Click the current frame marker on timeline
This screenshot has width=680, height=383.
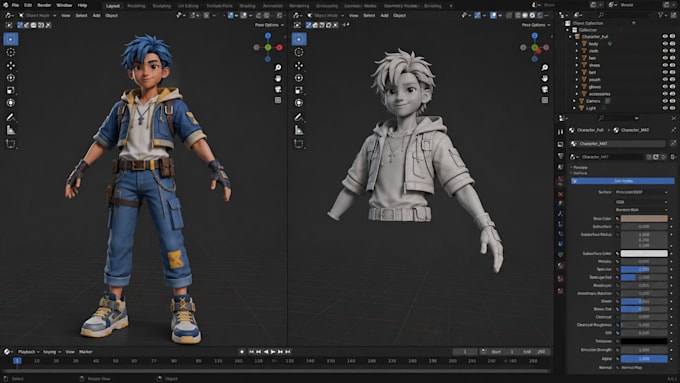click(x=17, y=361)
